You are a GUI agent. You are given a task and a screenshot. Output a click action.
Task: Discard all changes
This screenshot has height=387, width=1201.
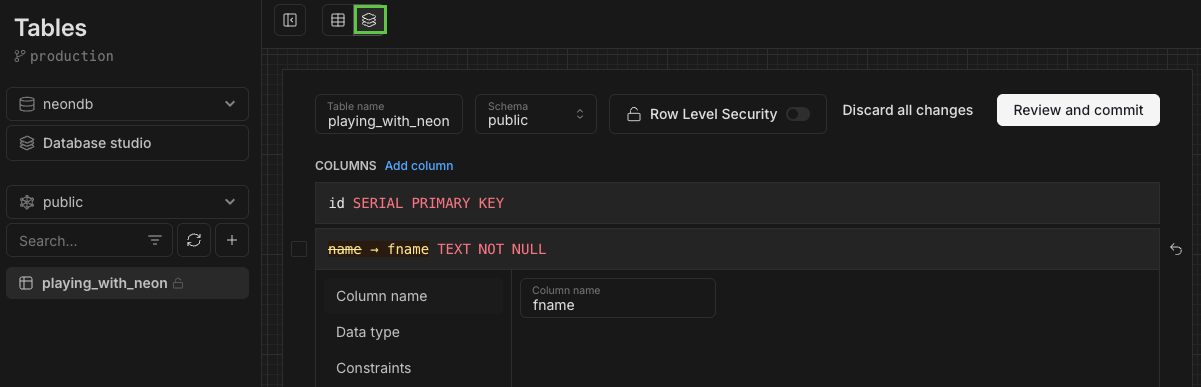coord(908,110)
